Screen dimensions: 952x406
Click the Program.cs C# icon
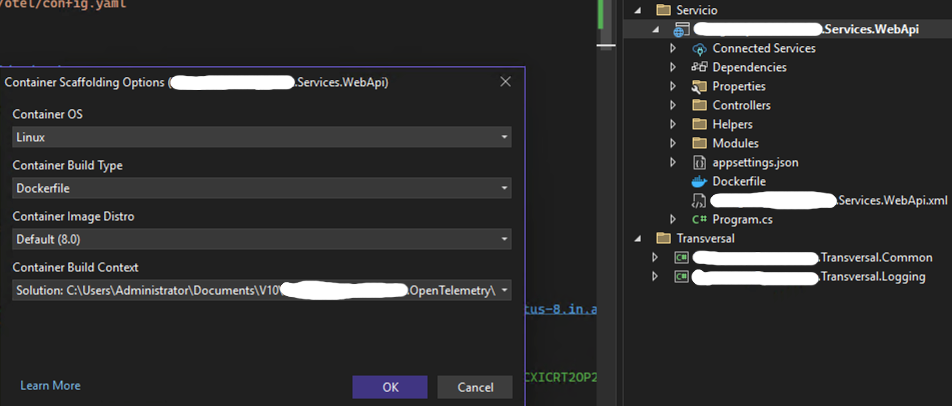click(x=699, y=219)
